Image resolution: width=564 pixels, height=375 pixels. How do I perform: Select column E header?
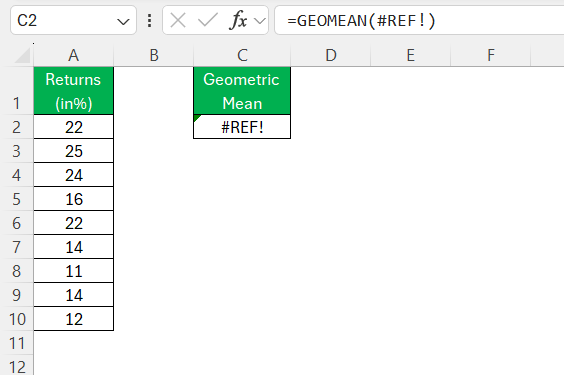click(410, 55)
